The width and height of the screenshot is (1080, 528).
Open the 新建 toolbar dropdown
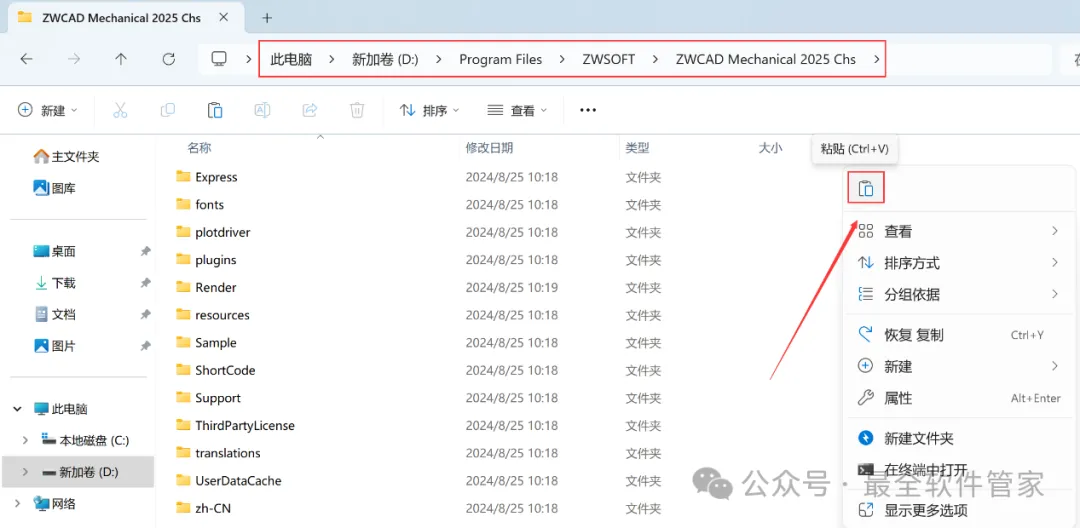click(x=48, y=110)
